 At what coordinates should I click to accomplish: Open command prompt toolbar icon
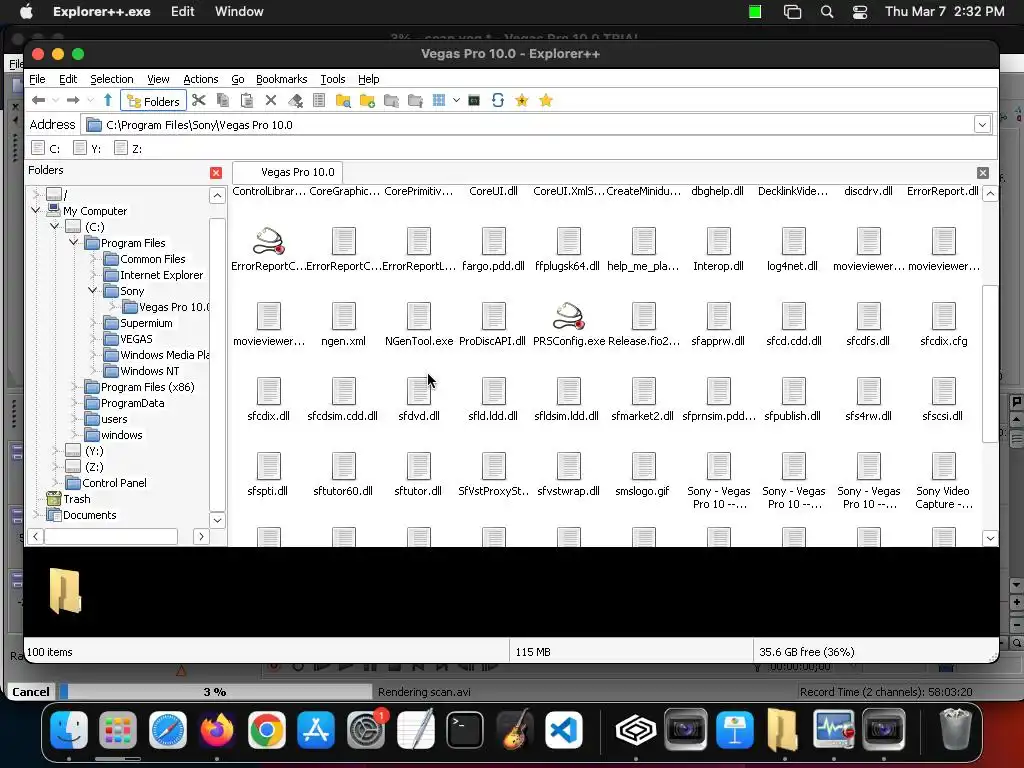point(474,101)
